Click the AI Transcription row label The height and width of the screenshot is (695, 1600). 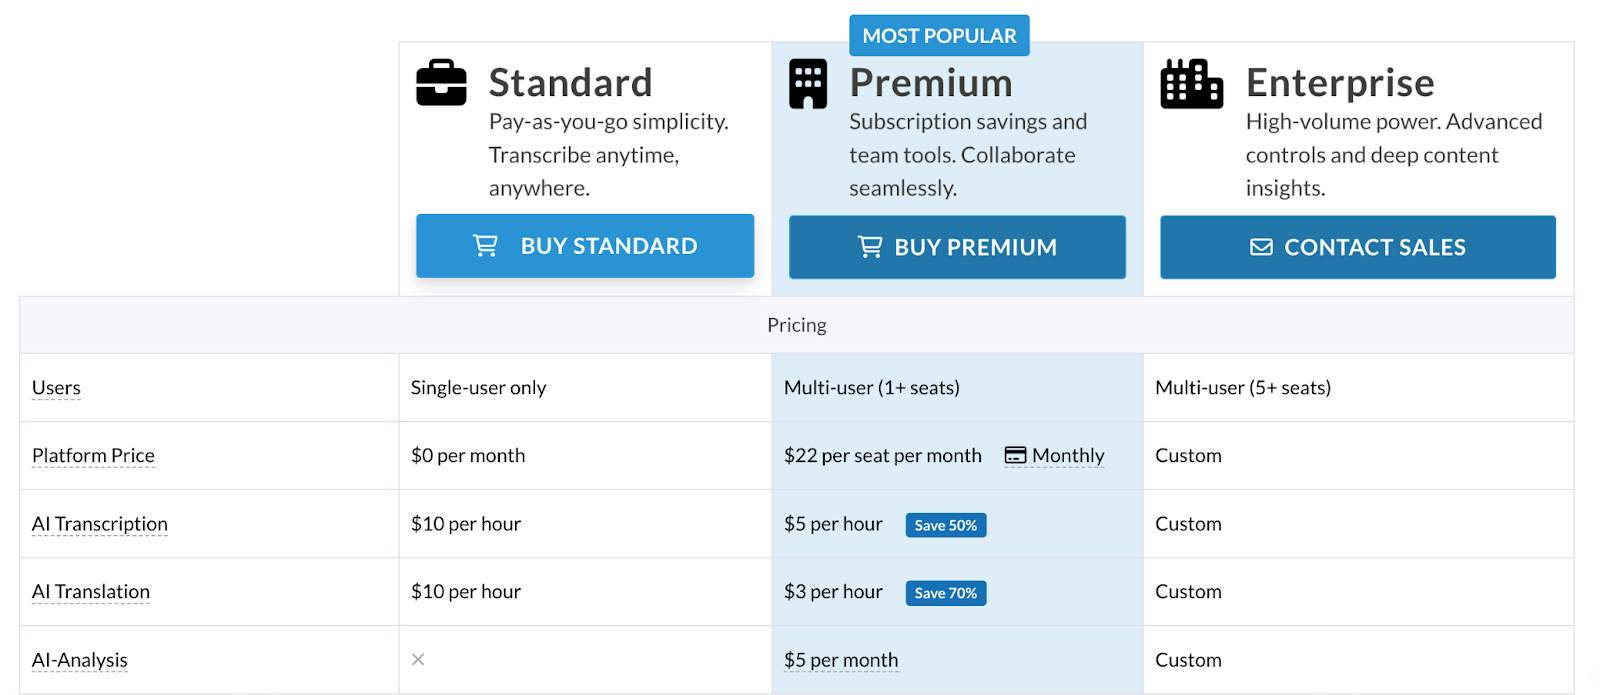pos(100,524)
